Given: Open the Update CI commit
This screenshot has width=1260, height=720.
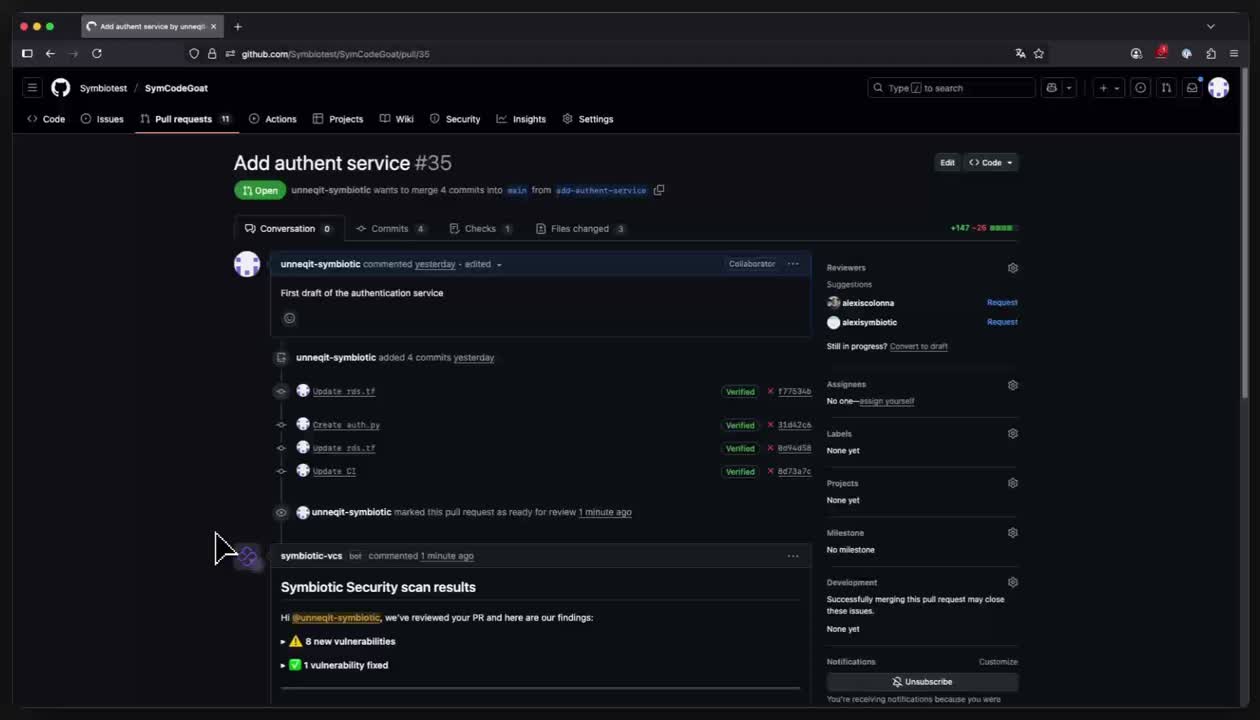Looking at the screenshot, I should point(334,471).
